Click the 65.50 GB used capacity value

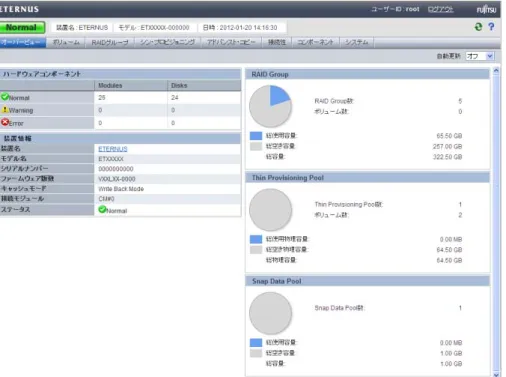(449, 136)
